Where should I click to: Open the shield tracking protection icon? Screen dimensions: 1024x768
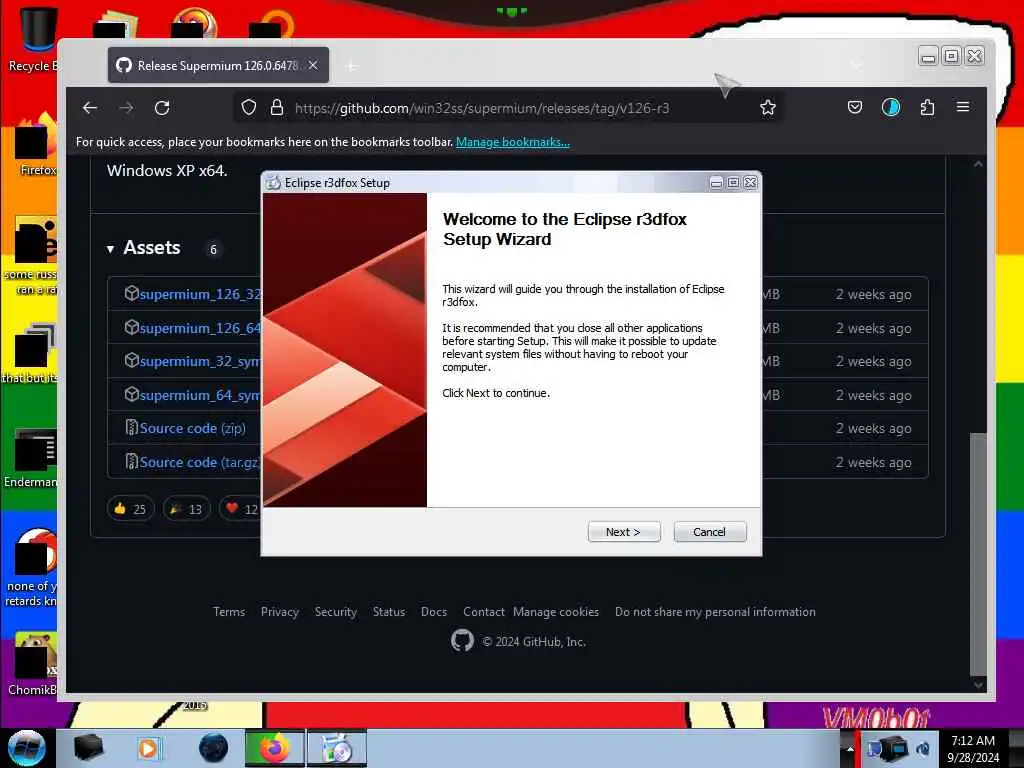coord(248,108)
